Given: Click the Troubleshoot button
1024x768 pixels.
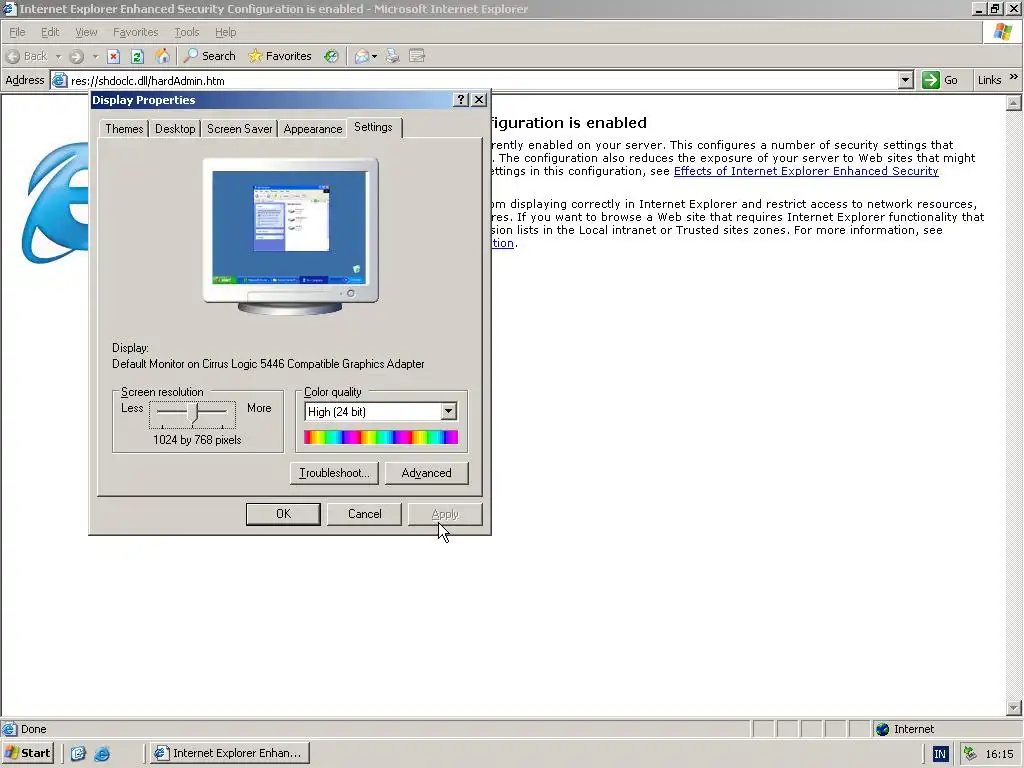Looking at the screenshot, I should point(334,473).
